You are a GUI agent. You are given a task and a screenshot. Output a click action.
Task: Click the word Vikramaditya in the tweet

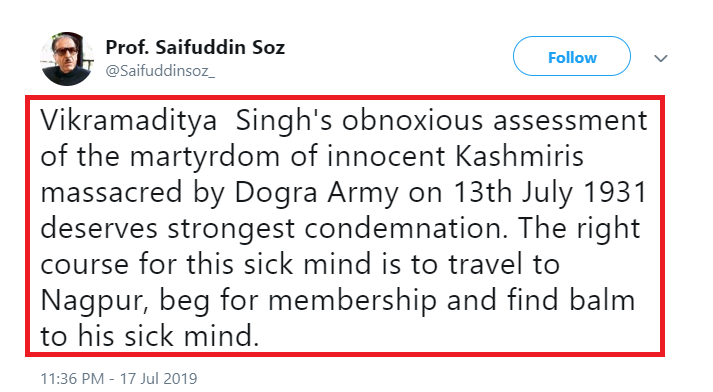point(129,121)
